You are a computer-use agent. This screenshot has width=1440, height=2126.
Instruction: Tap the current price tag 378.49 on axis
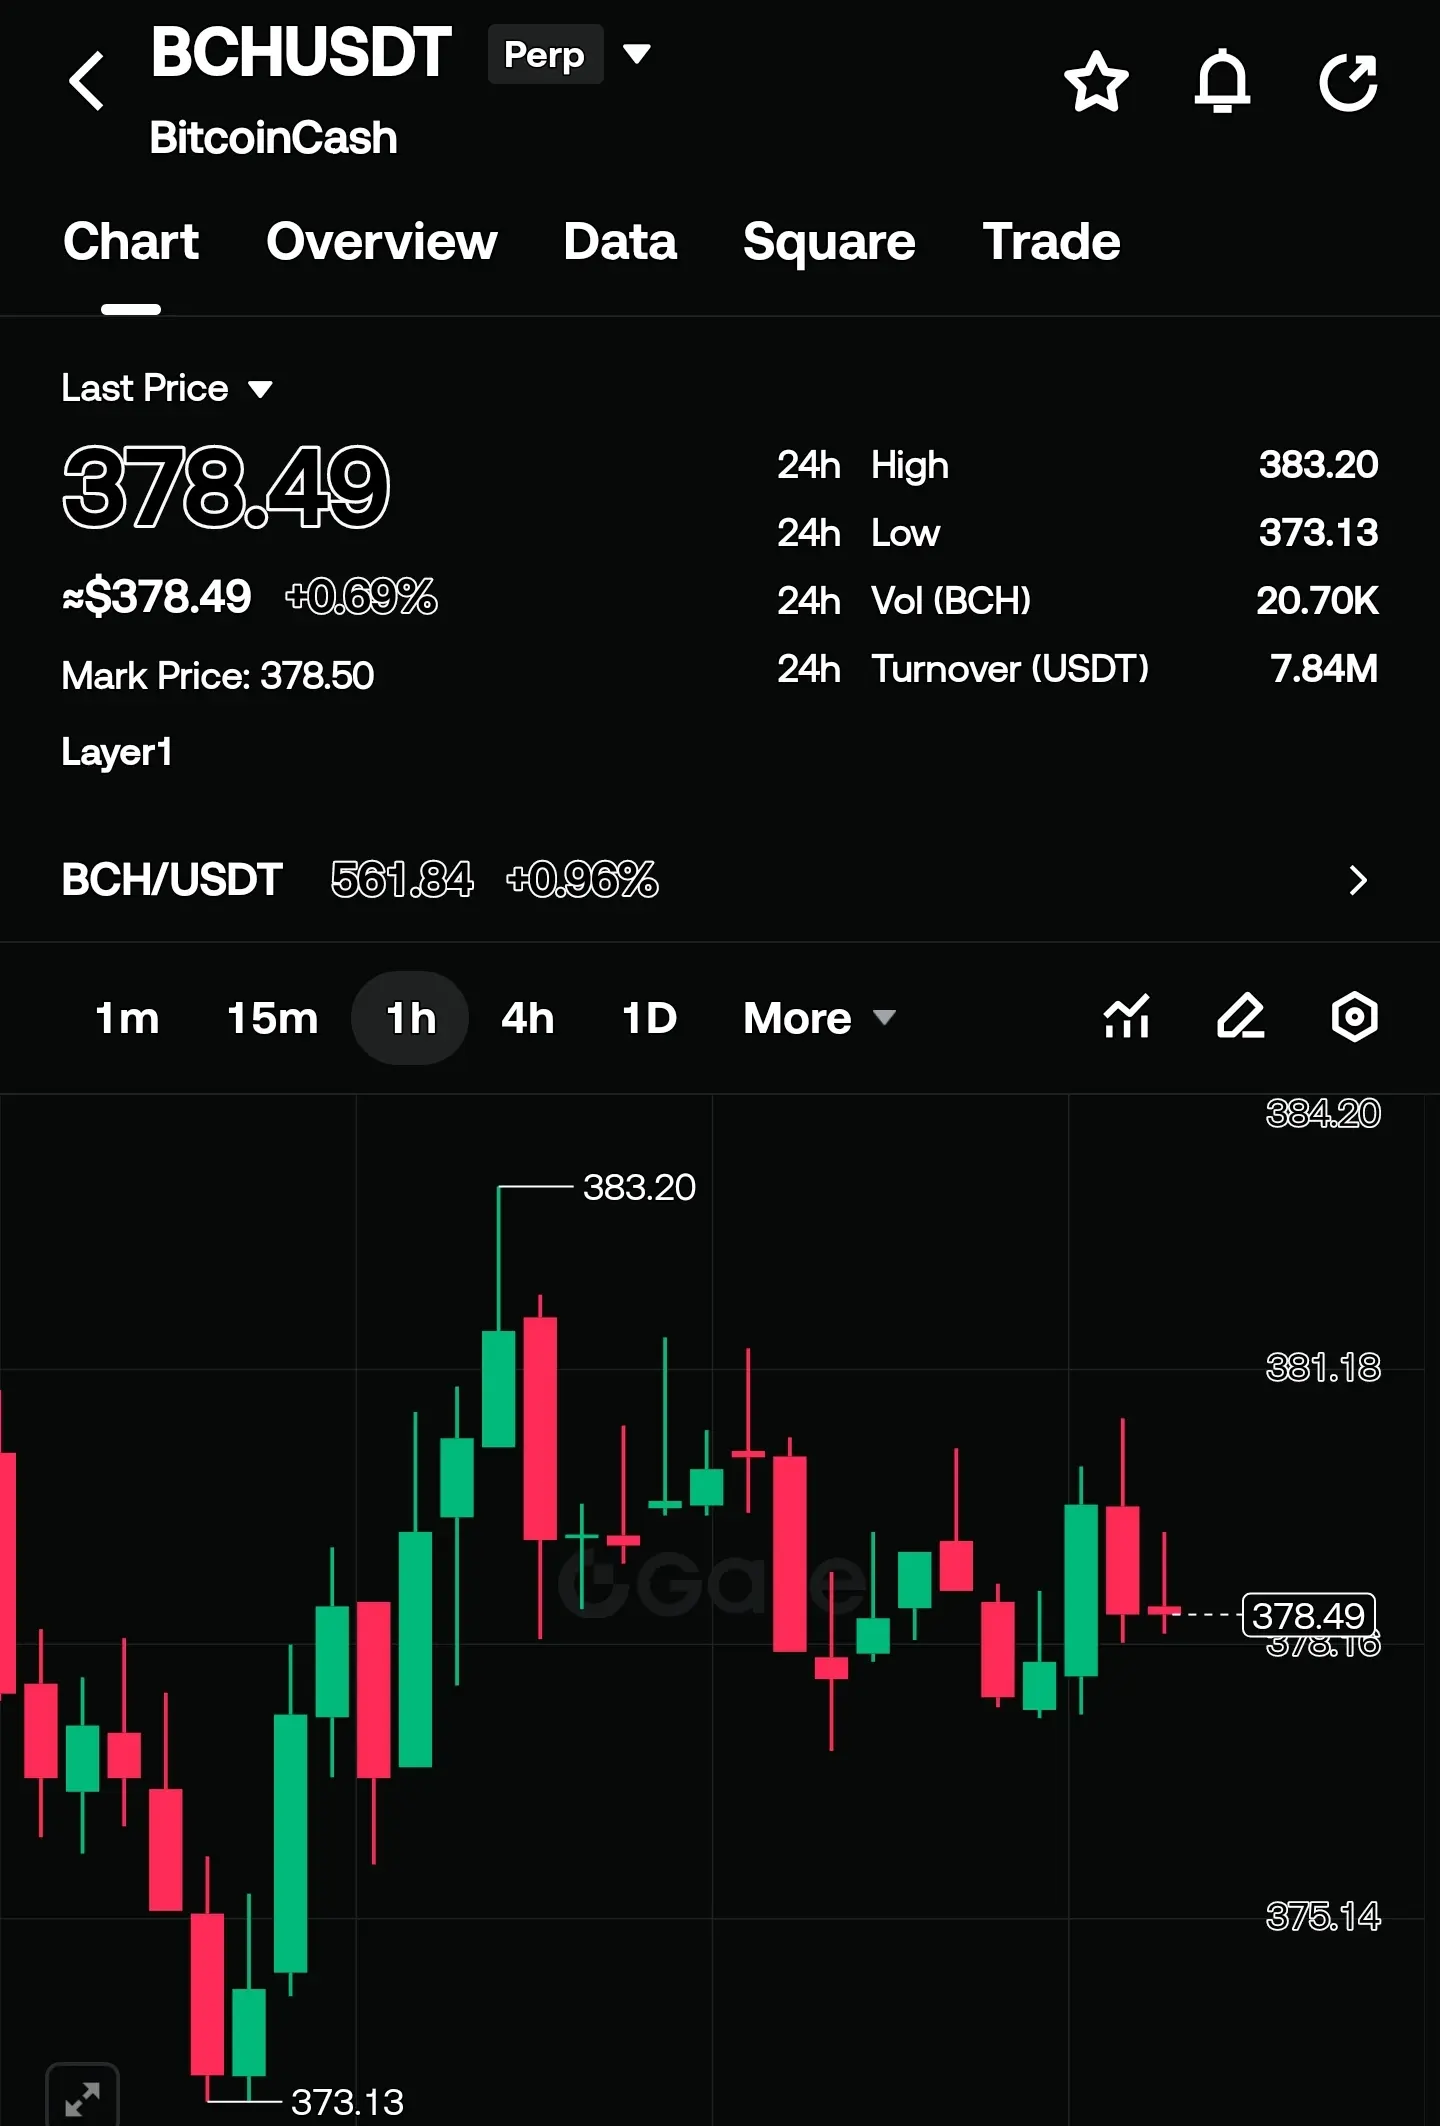[1308, 1615]
